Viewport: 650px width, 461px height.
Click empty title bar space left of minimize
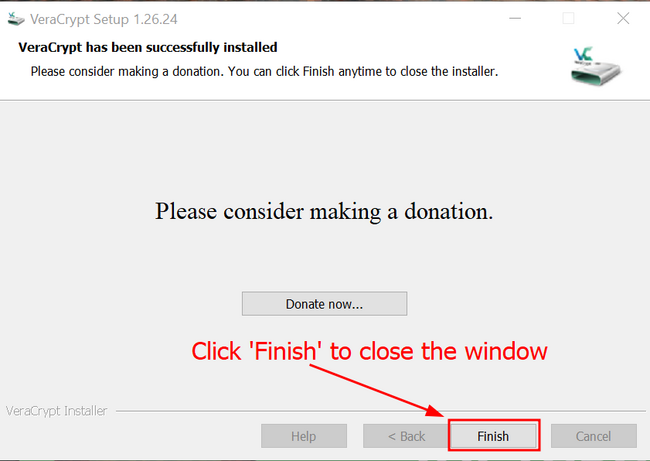[x=340, y=19]
